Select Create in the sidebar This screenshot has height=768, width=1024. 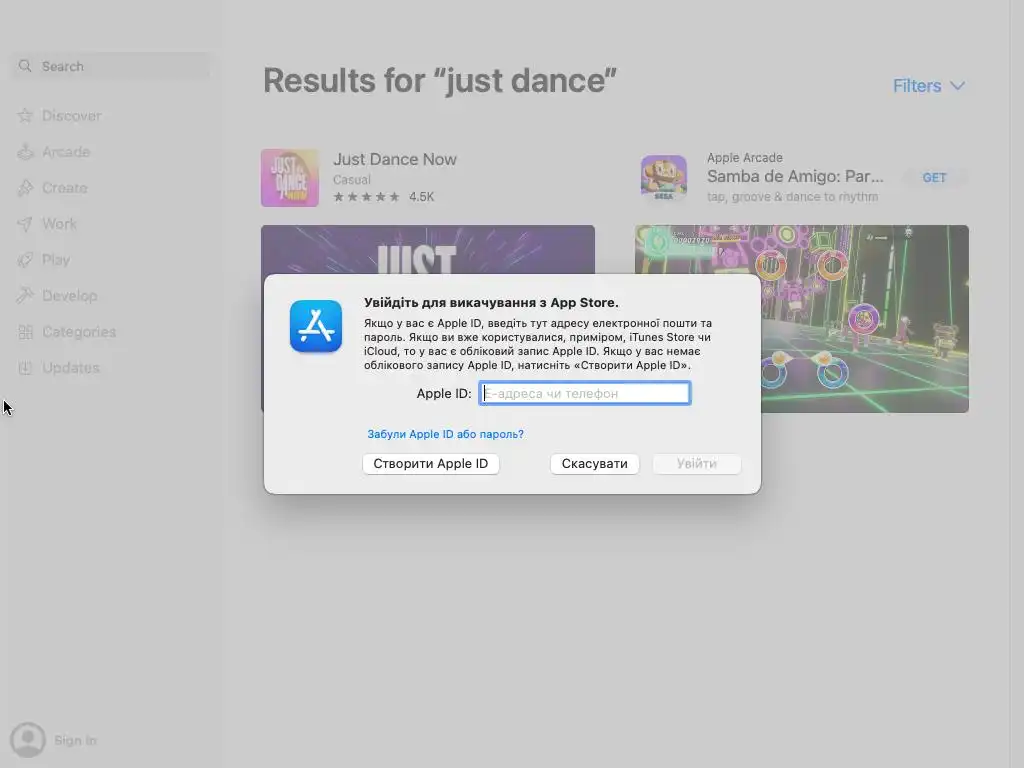65,188
